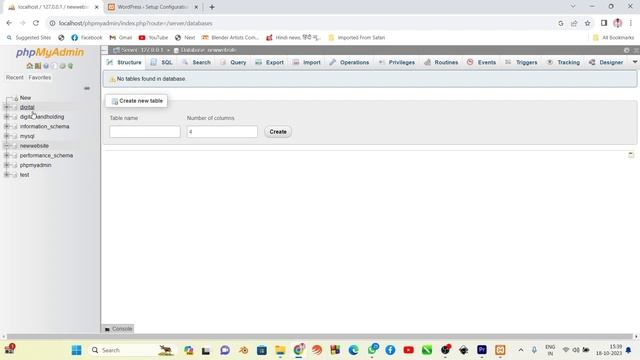Open the Query tab
The height and width of the screenshot is (360, 640).
point(233,62)
